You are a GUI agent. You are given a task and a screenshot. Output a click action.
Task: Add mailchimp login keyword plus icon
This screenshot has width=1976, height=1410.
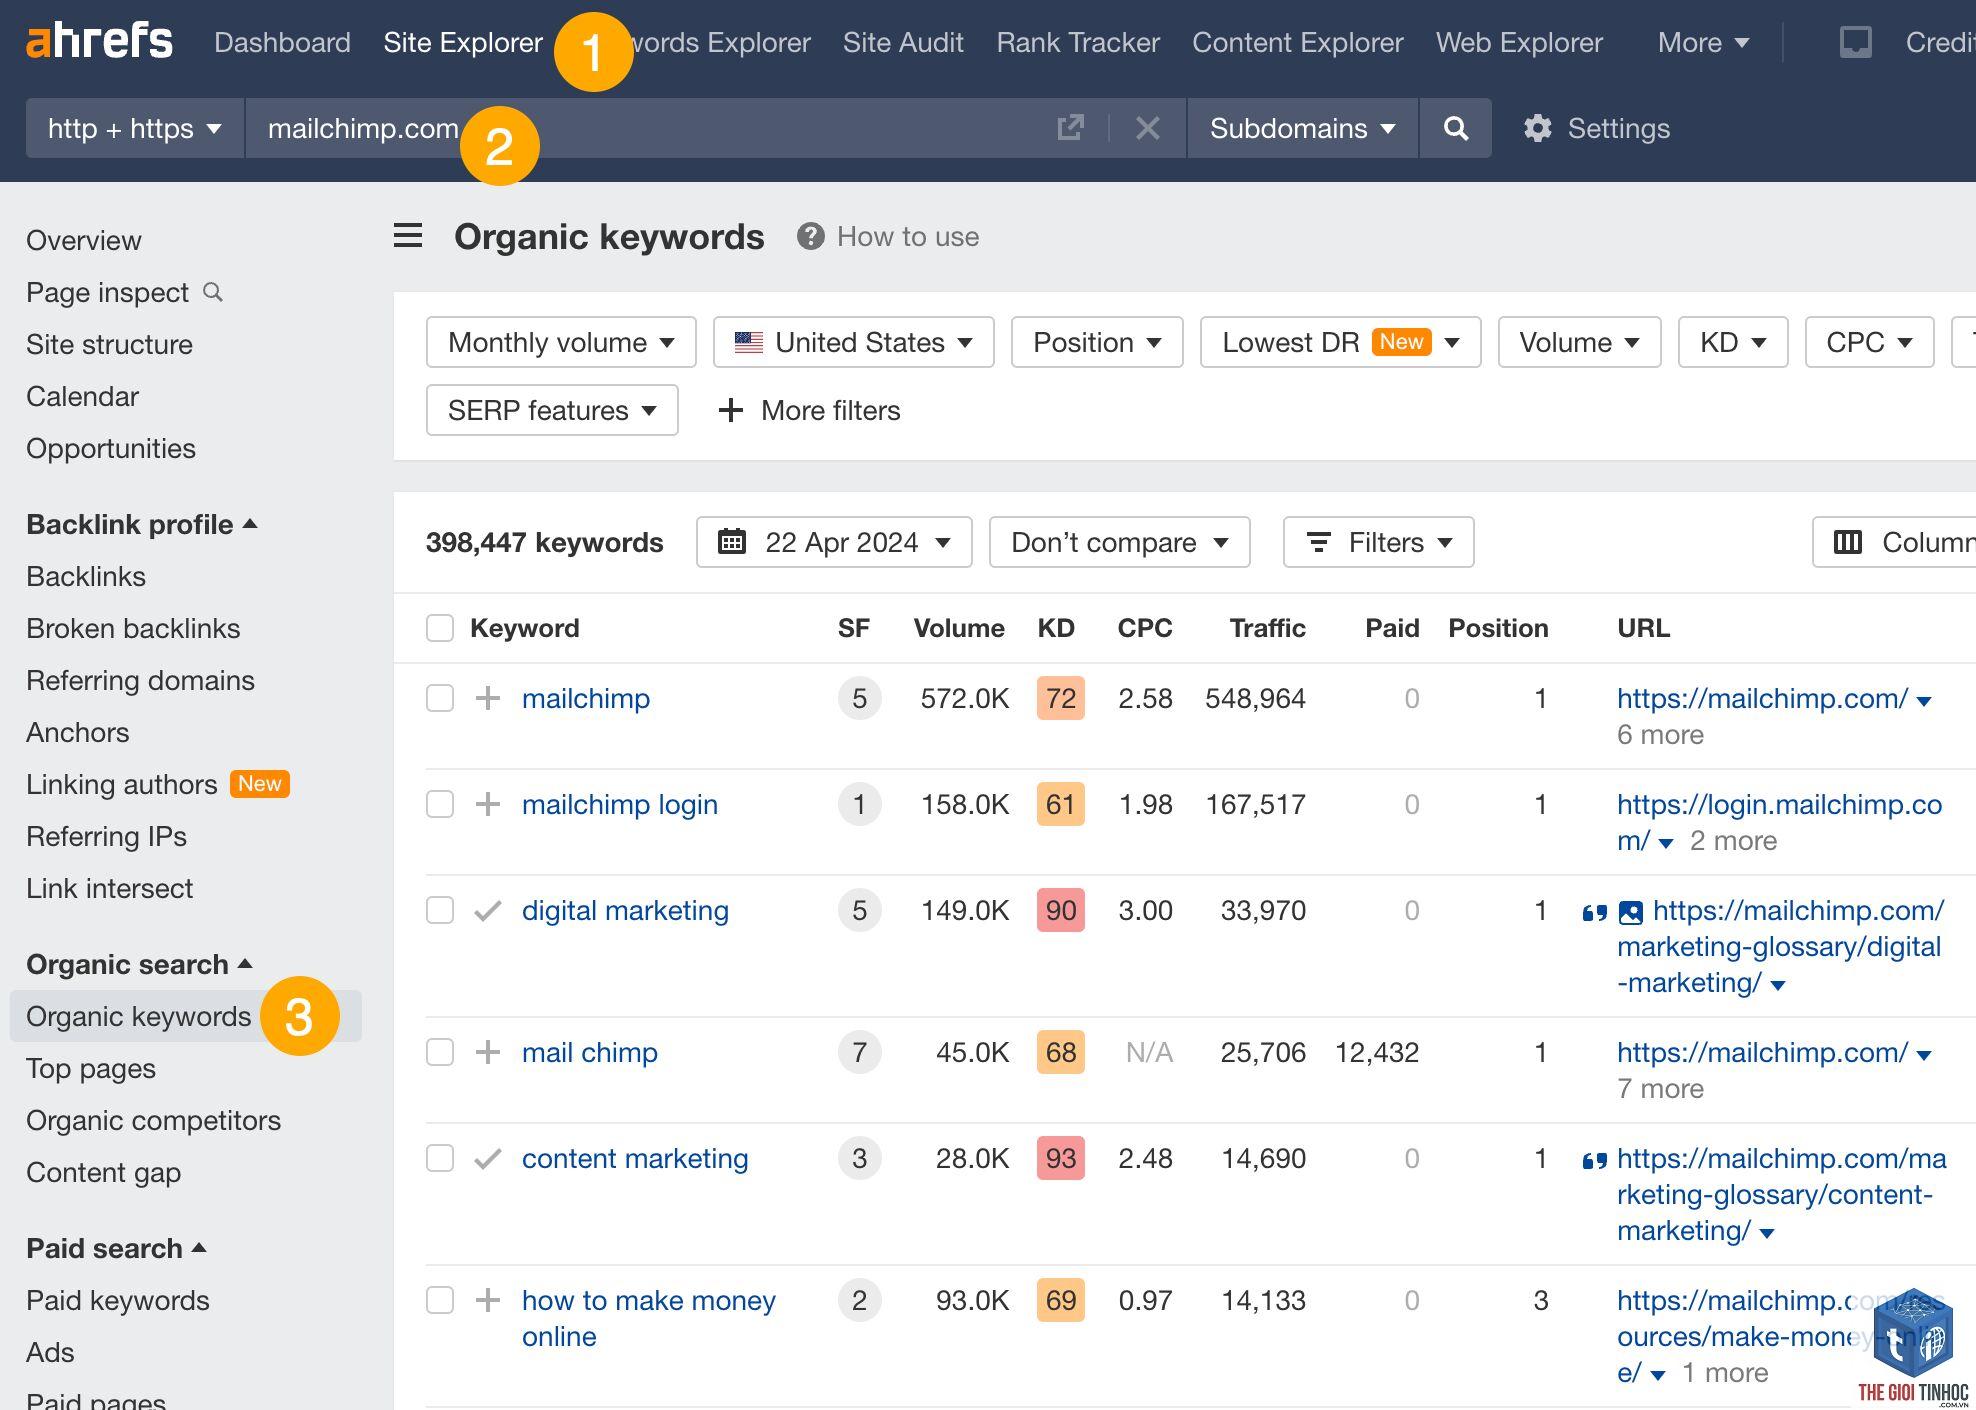point(487,804)
